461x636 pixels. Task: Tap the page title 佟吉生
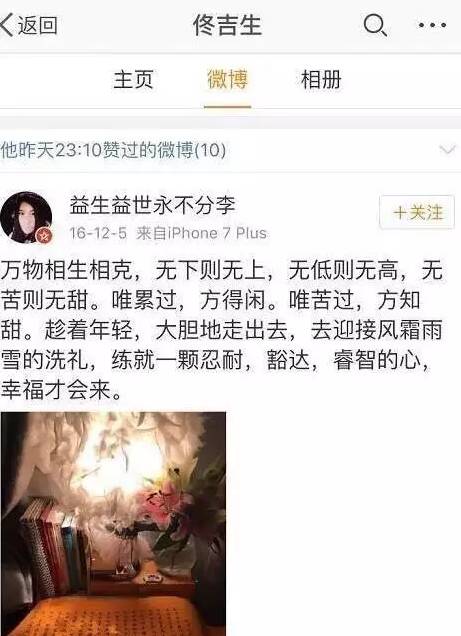[227, 25]
